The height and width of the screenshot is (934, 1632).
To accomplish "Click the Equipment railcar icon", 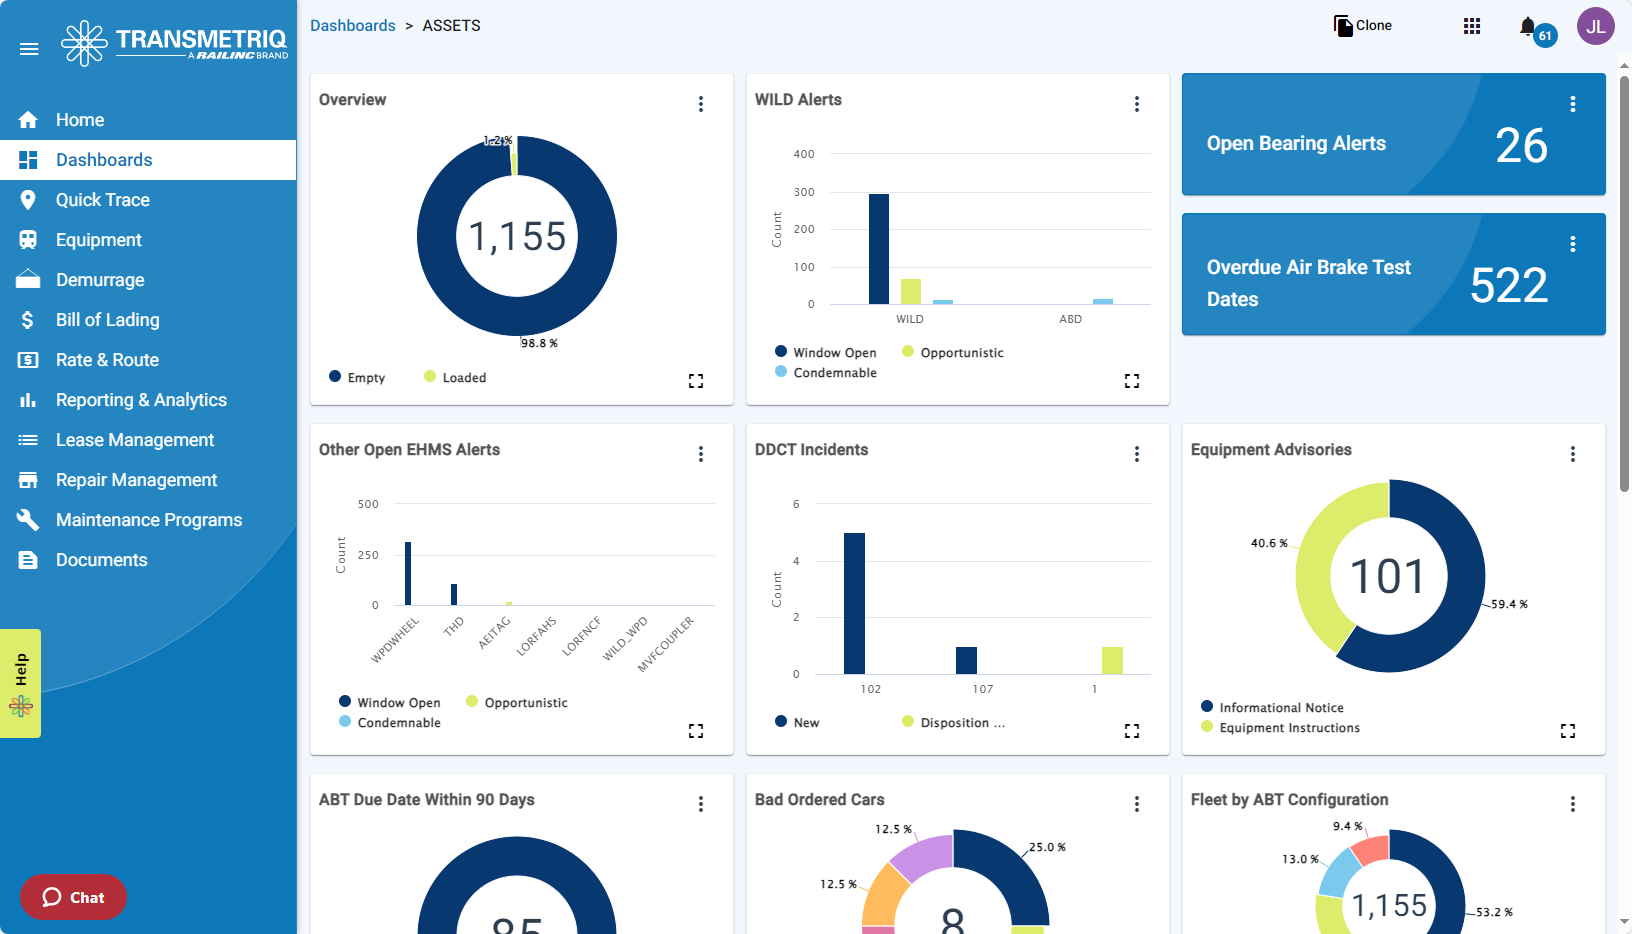I will click(x=28, y=240).
